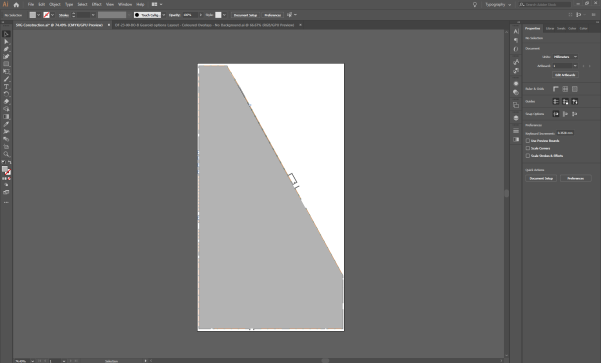601x363 pixels.
Task: Click Document Setup under Quick Actions
Action: 541,178
